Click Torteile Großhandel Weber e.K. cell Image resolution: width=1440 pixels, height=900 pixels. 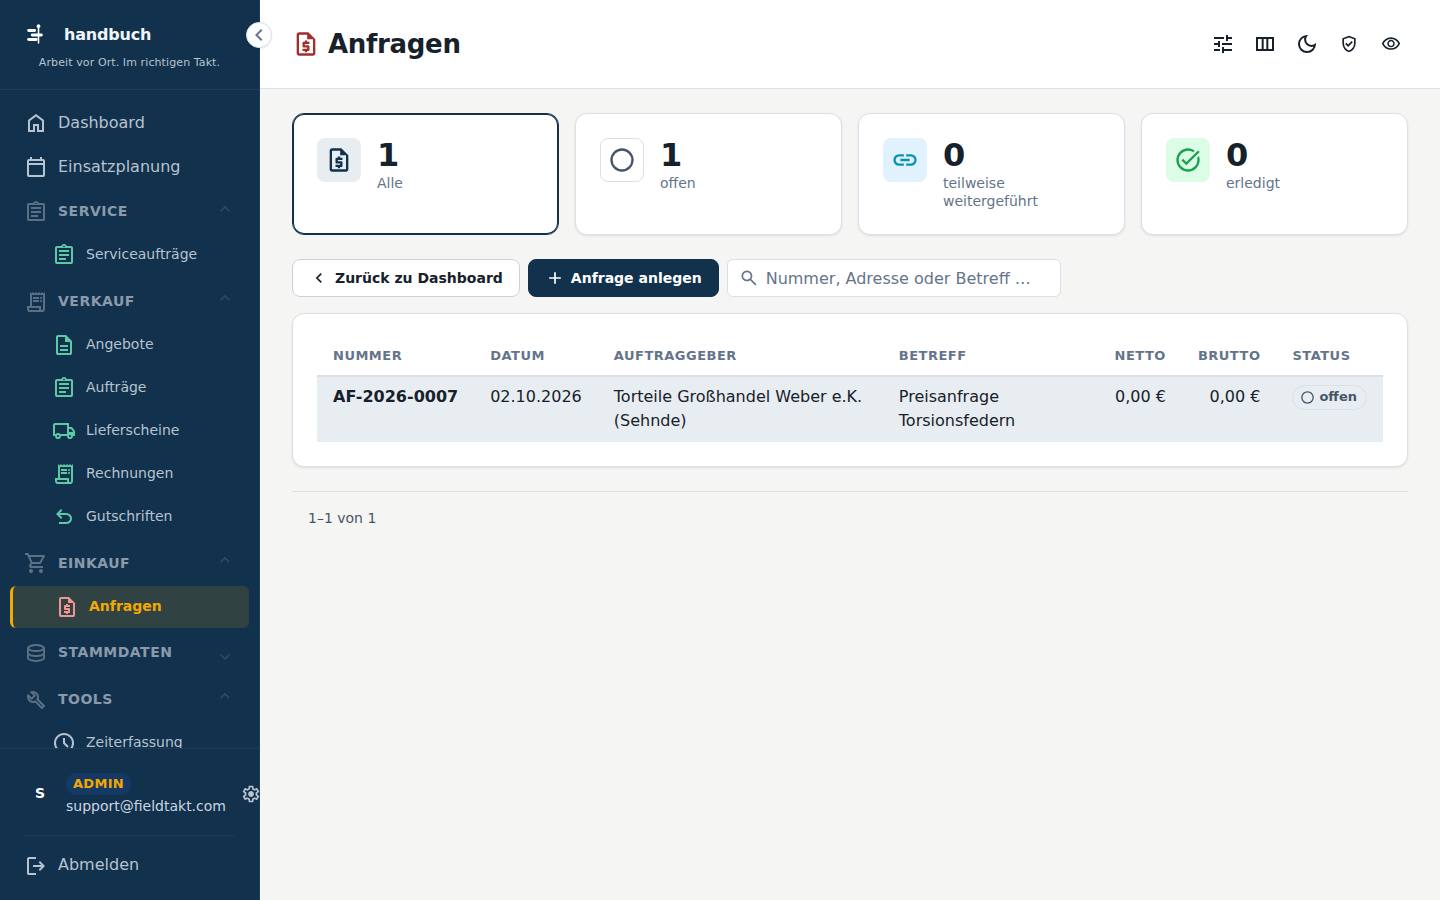coord(738,408)
